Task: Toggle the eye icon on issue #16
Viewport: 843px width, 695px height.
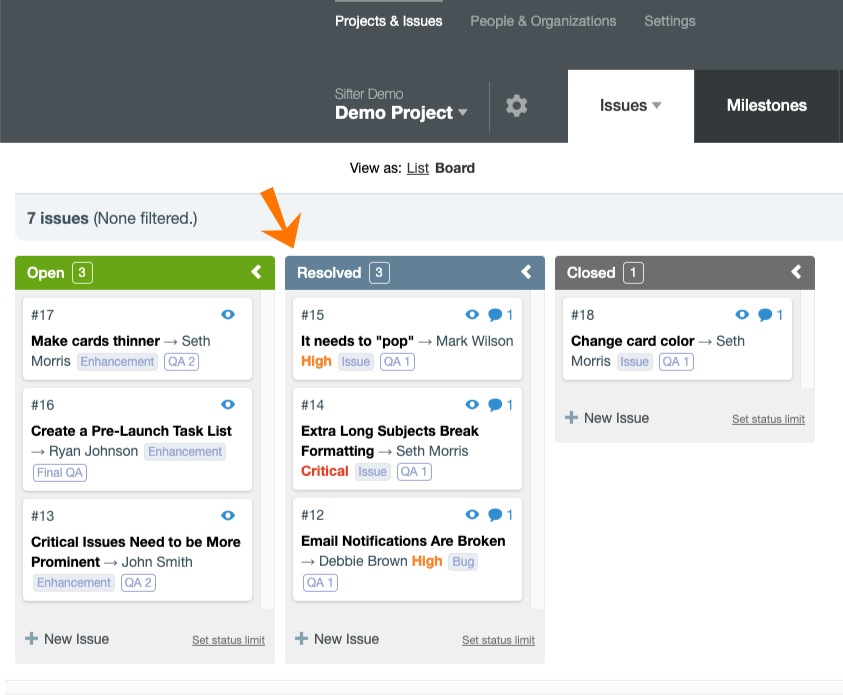Action: (228, 405)
